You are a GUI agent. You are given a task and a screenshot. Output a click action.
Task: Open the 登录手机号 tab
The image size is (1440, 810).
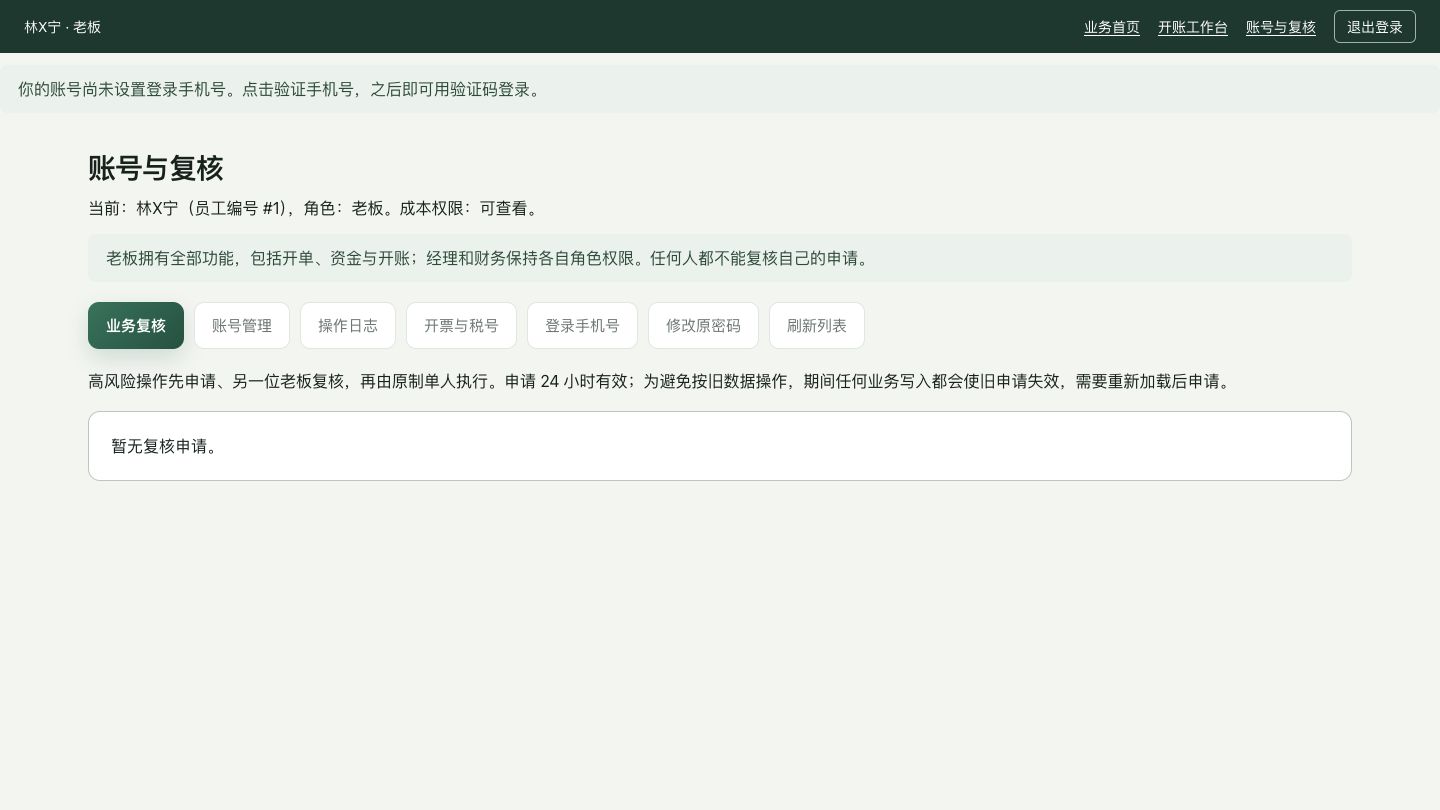[582, 326]
